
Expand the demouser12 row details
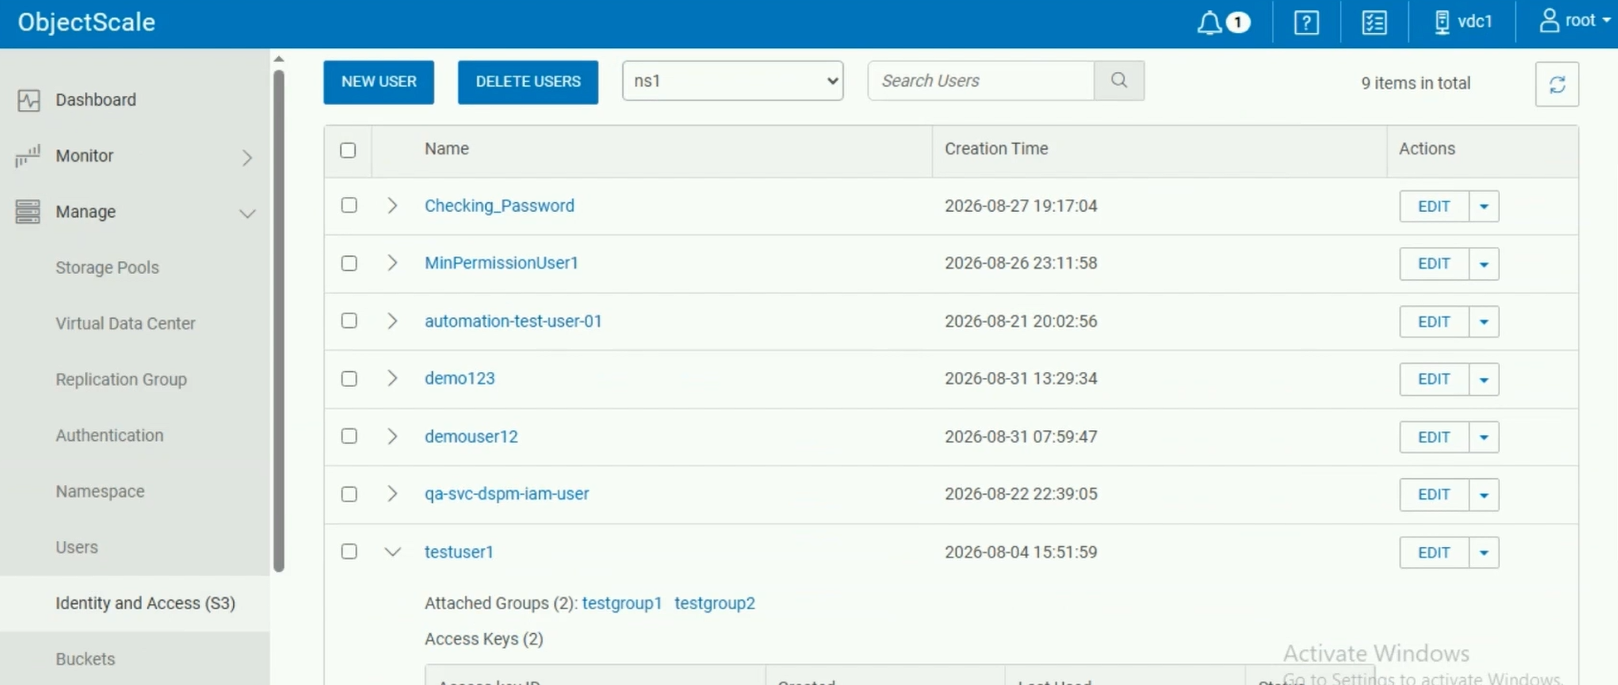pyautogui.click(x=392, y=436)
